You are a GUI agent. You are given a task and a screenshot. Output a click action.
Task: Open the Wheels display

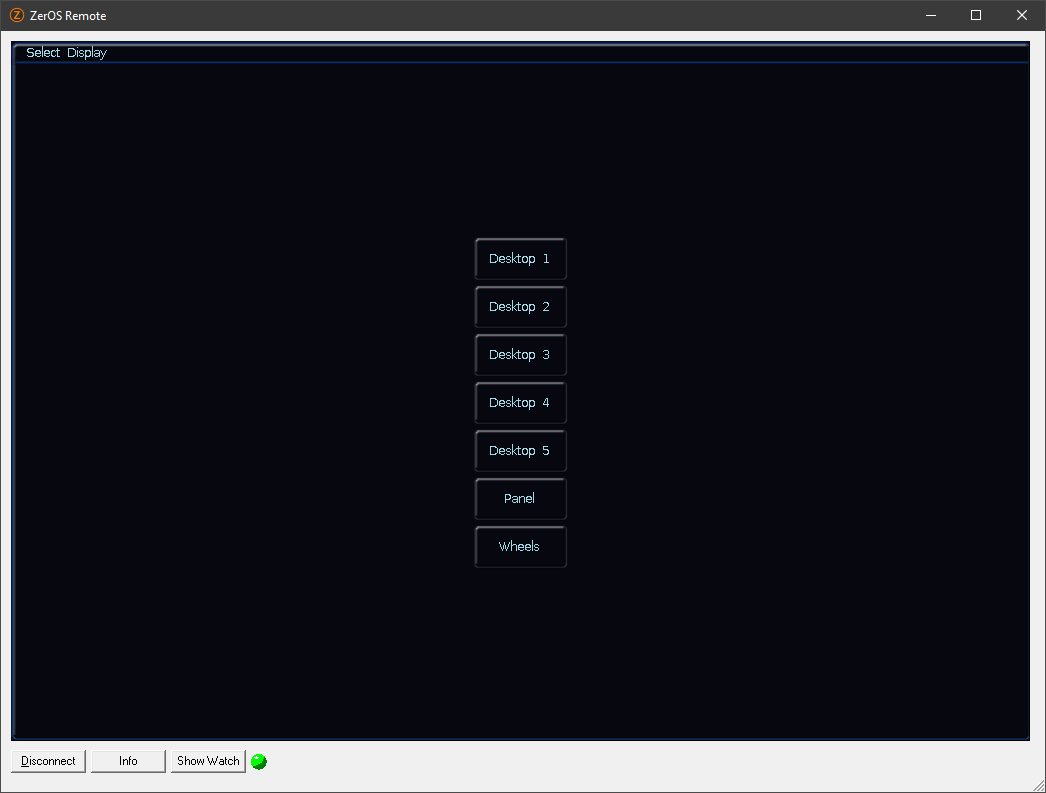pos(520,547)
